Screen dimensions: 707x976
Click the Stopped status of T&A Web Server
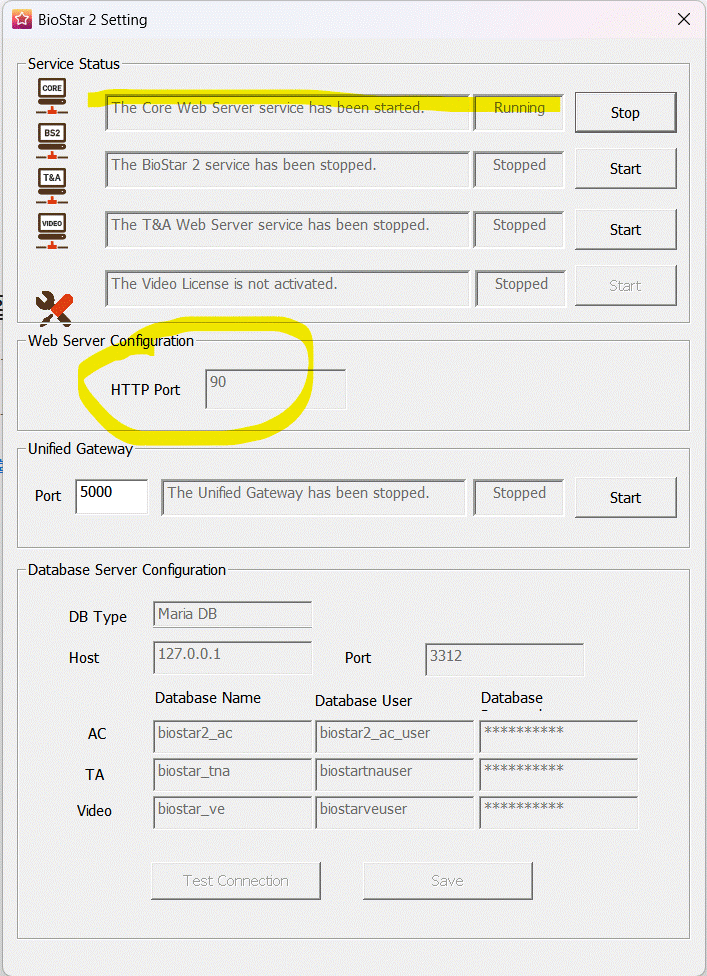(519, 230)
